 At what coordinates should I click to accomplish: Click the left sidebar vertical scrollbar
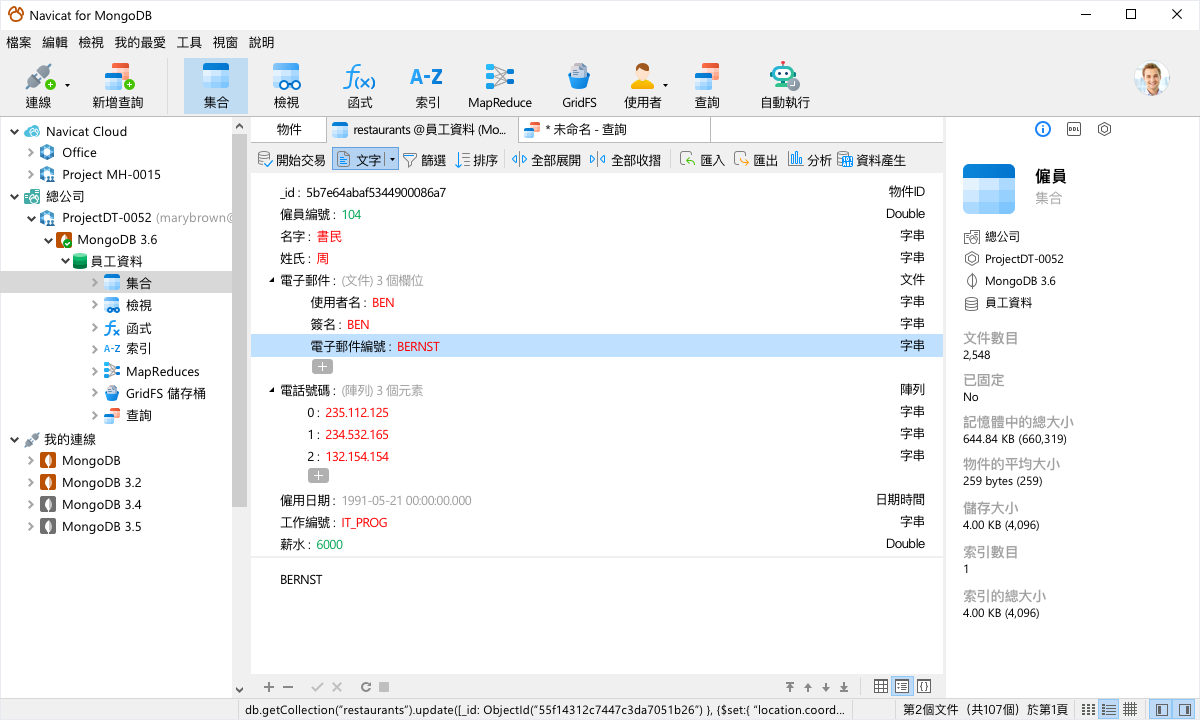pos(239,320)
